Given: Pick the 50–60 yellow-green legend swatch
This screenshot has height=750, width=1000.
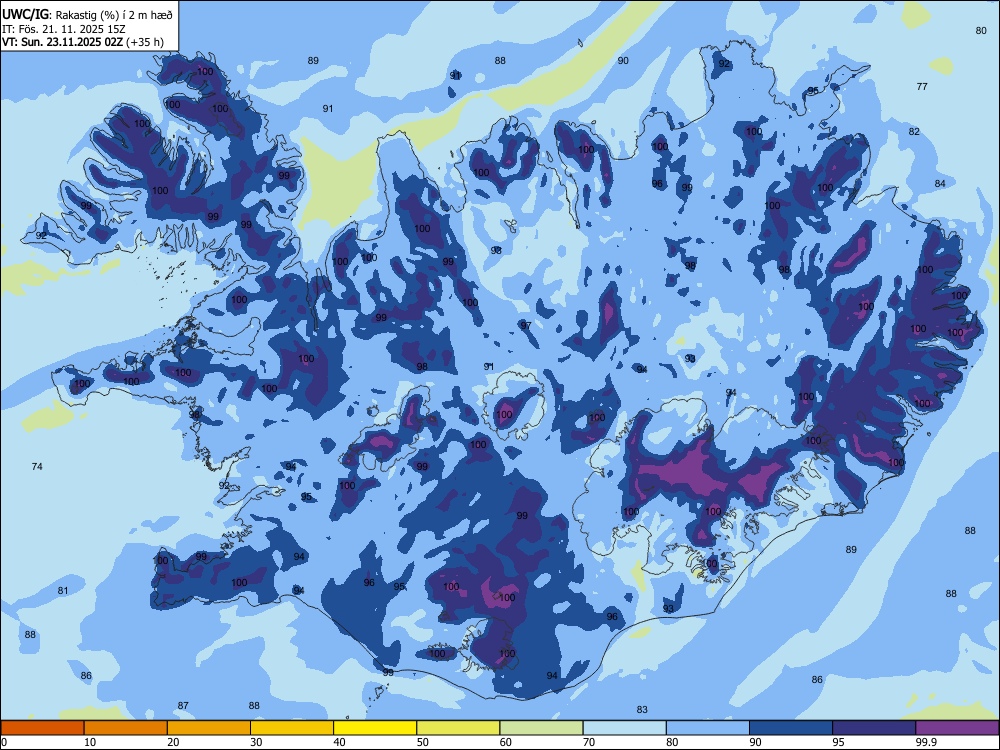Looking at the screenshot, I should coord(458,728).
